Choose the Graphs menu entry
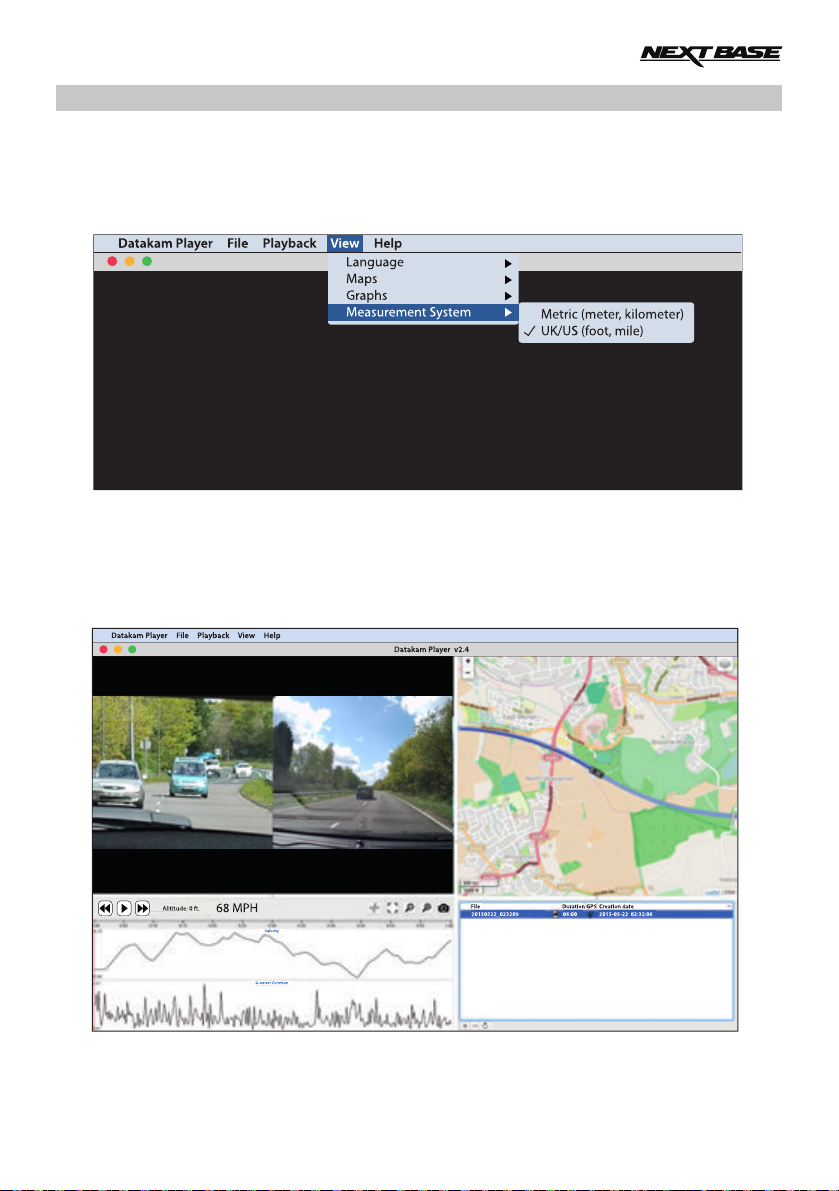839x1191 pixels. [423, 295]
